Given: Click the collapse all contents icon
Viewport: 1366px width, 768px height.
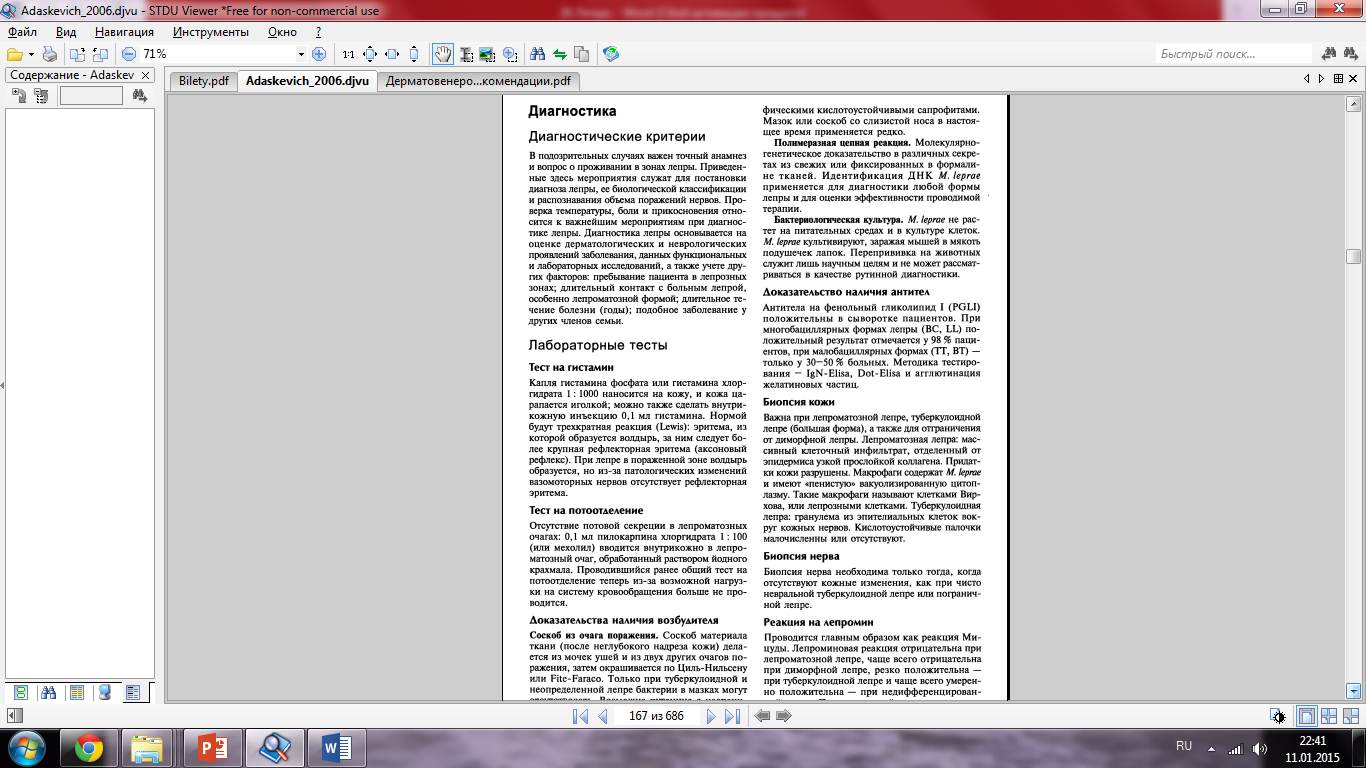Looking at the screenshot, I should [x=41, y=96].
